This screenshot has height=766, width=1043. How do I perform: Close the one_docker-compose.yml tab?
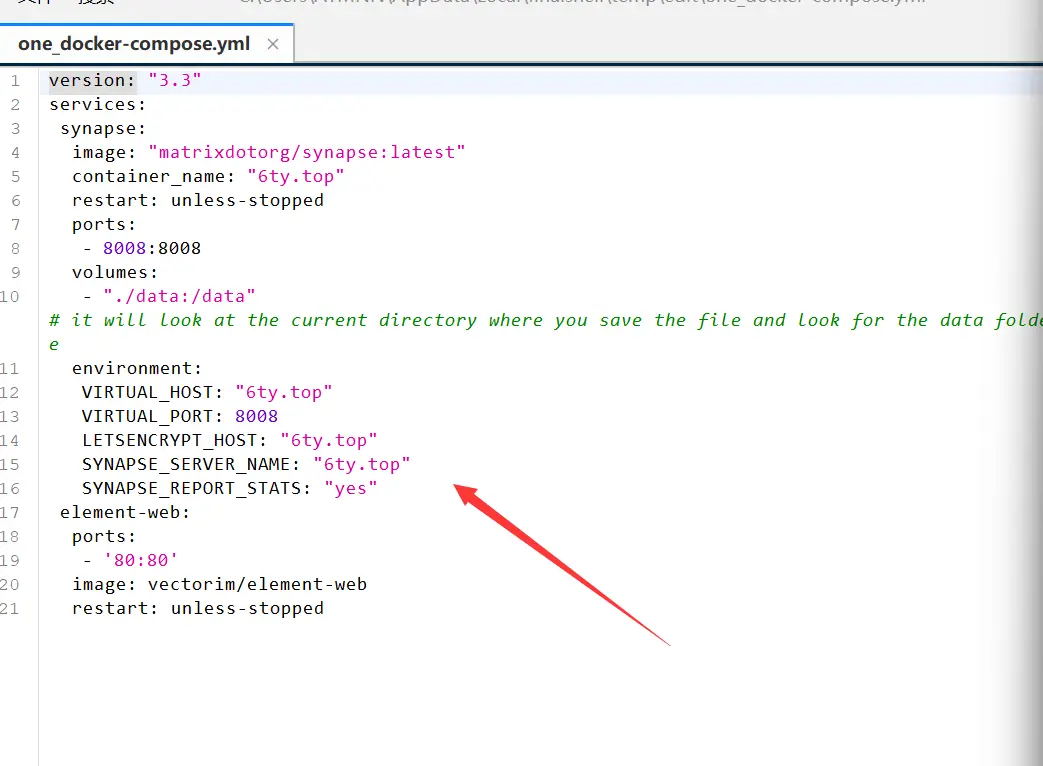[x=273, y=44]
